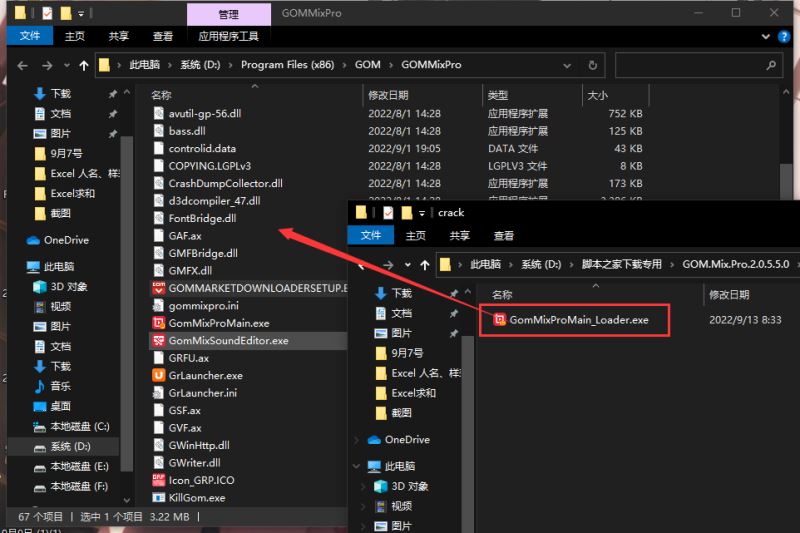Open 共享 tab in GOMMixPro window
Image resolution: width=800 pixels, height=533 pixels.
119,36
